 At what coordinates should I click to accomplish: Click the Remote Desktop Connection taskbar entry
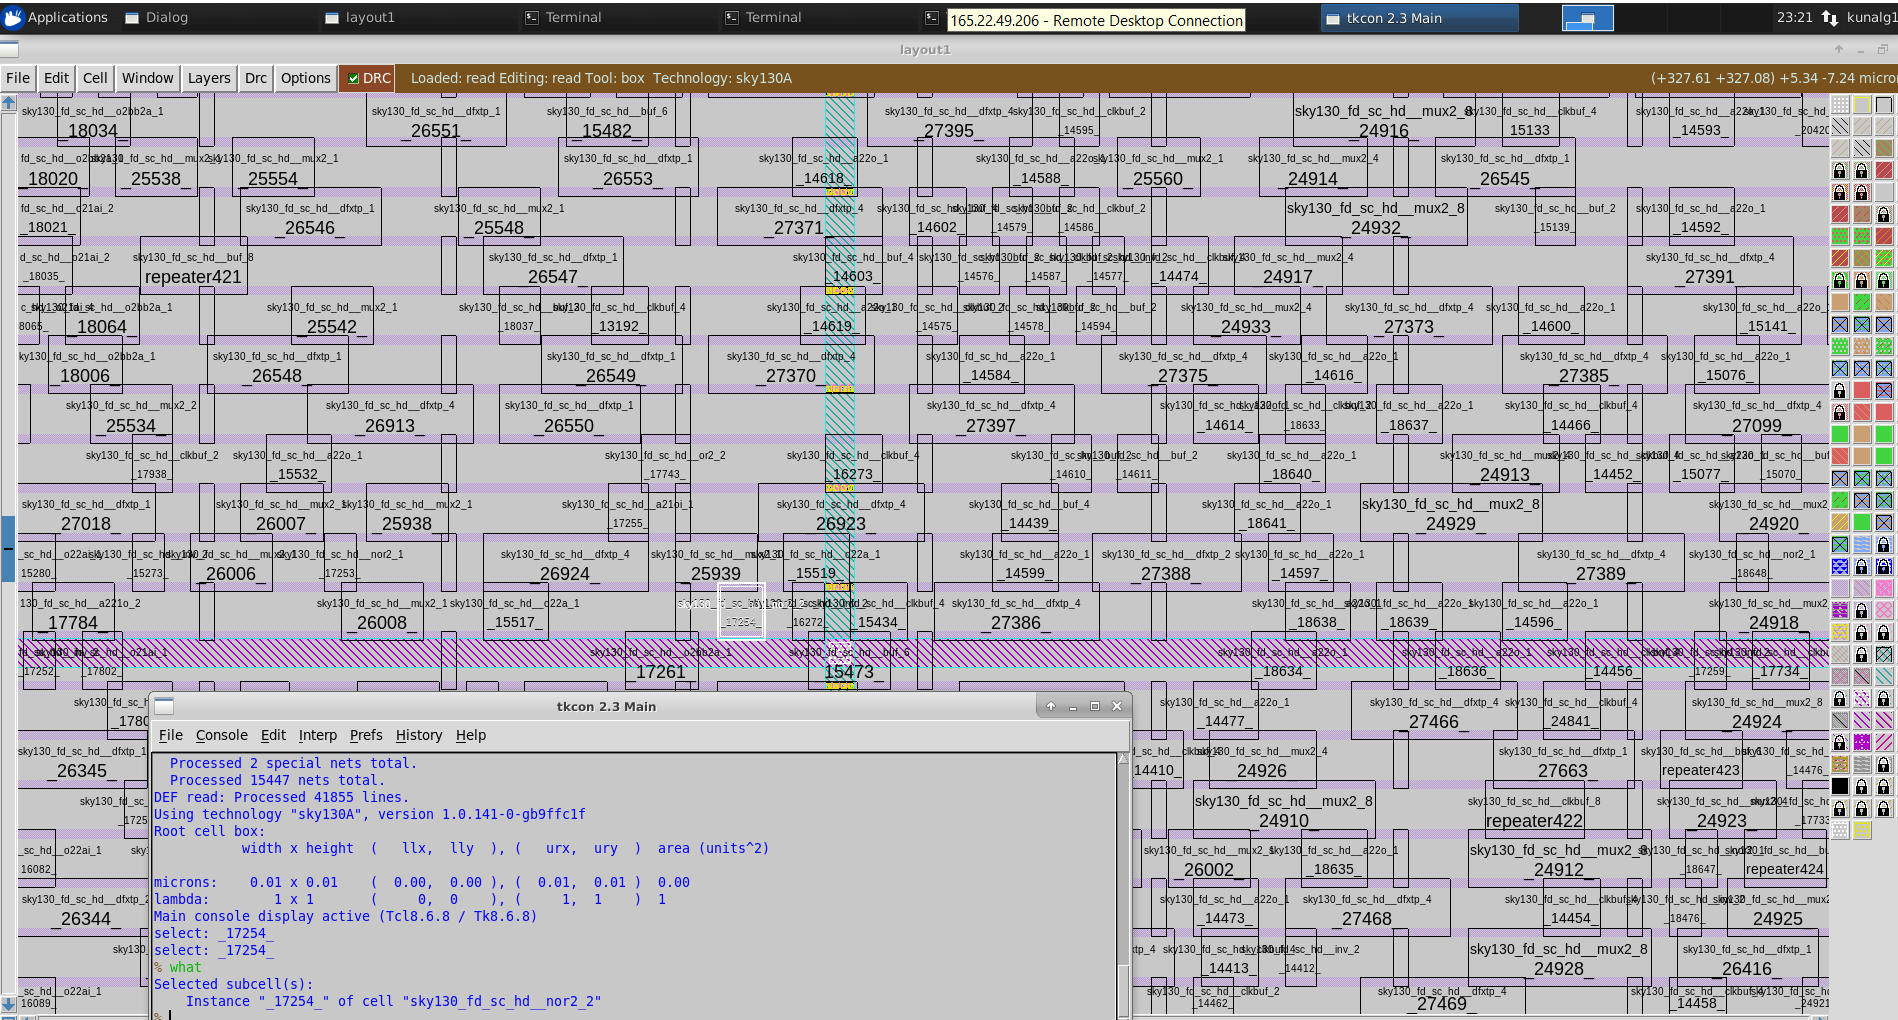click(x=1096, y=17)
